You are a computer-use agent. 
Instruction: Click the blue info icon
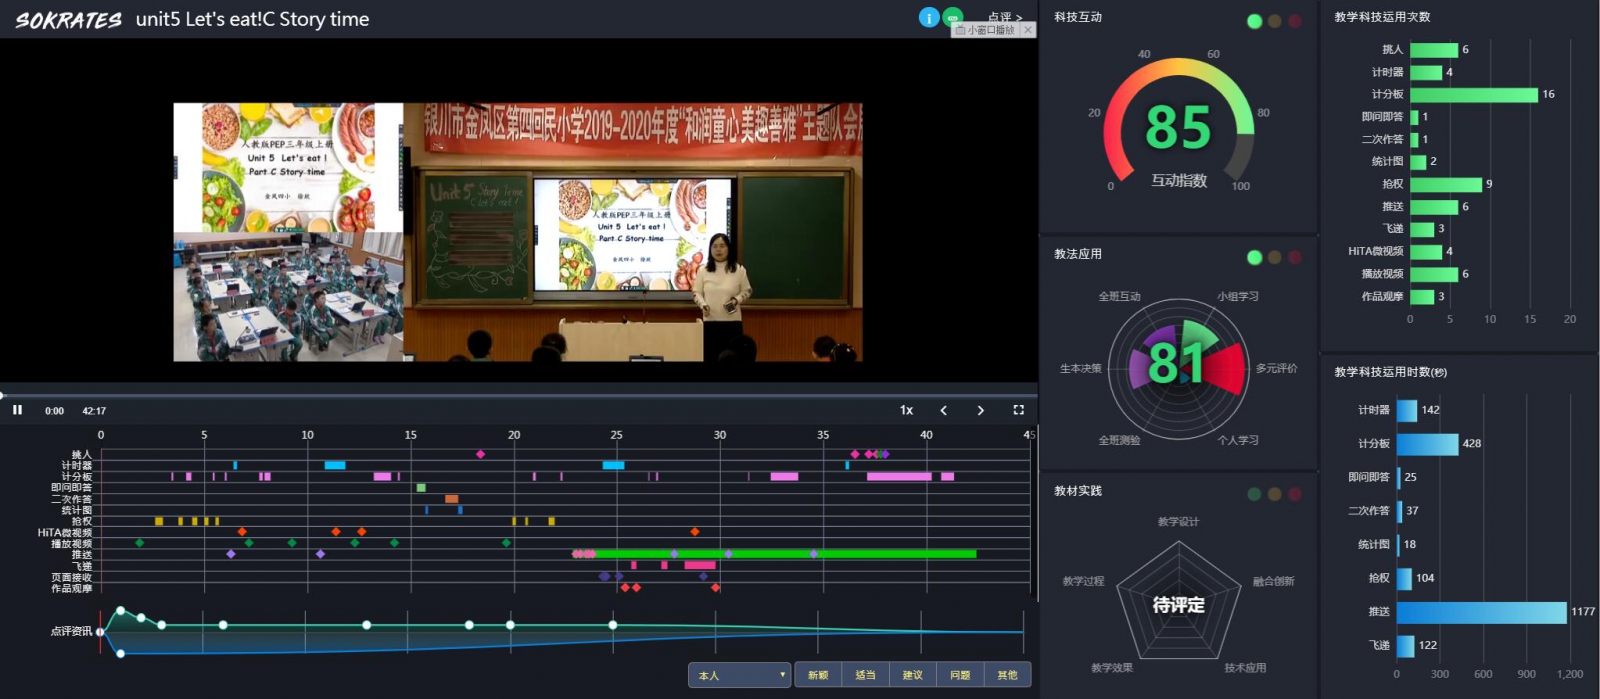(x=929, y=17)
